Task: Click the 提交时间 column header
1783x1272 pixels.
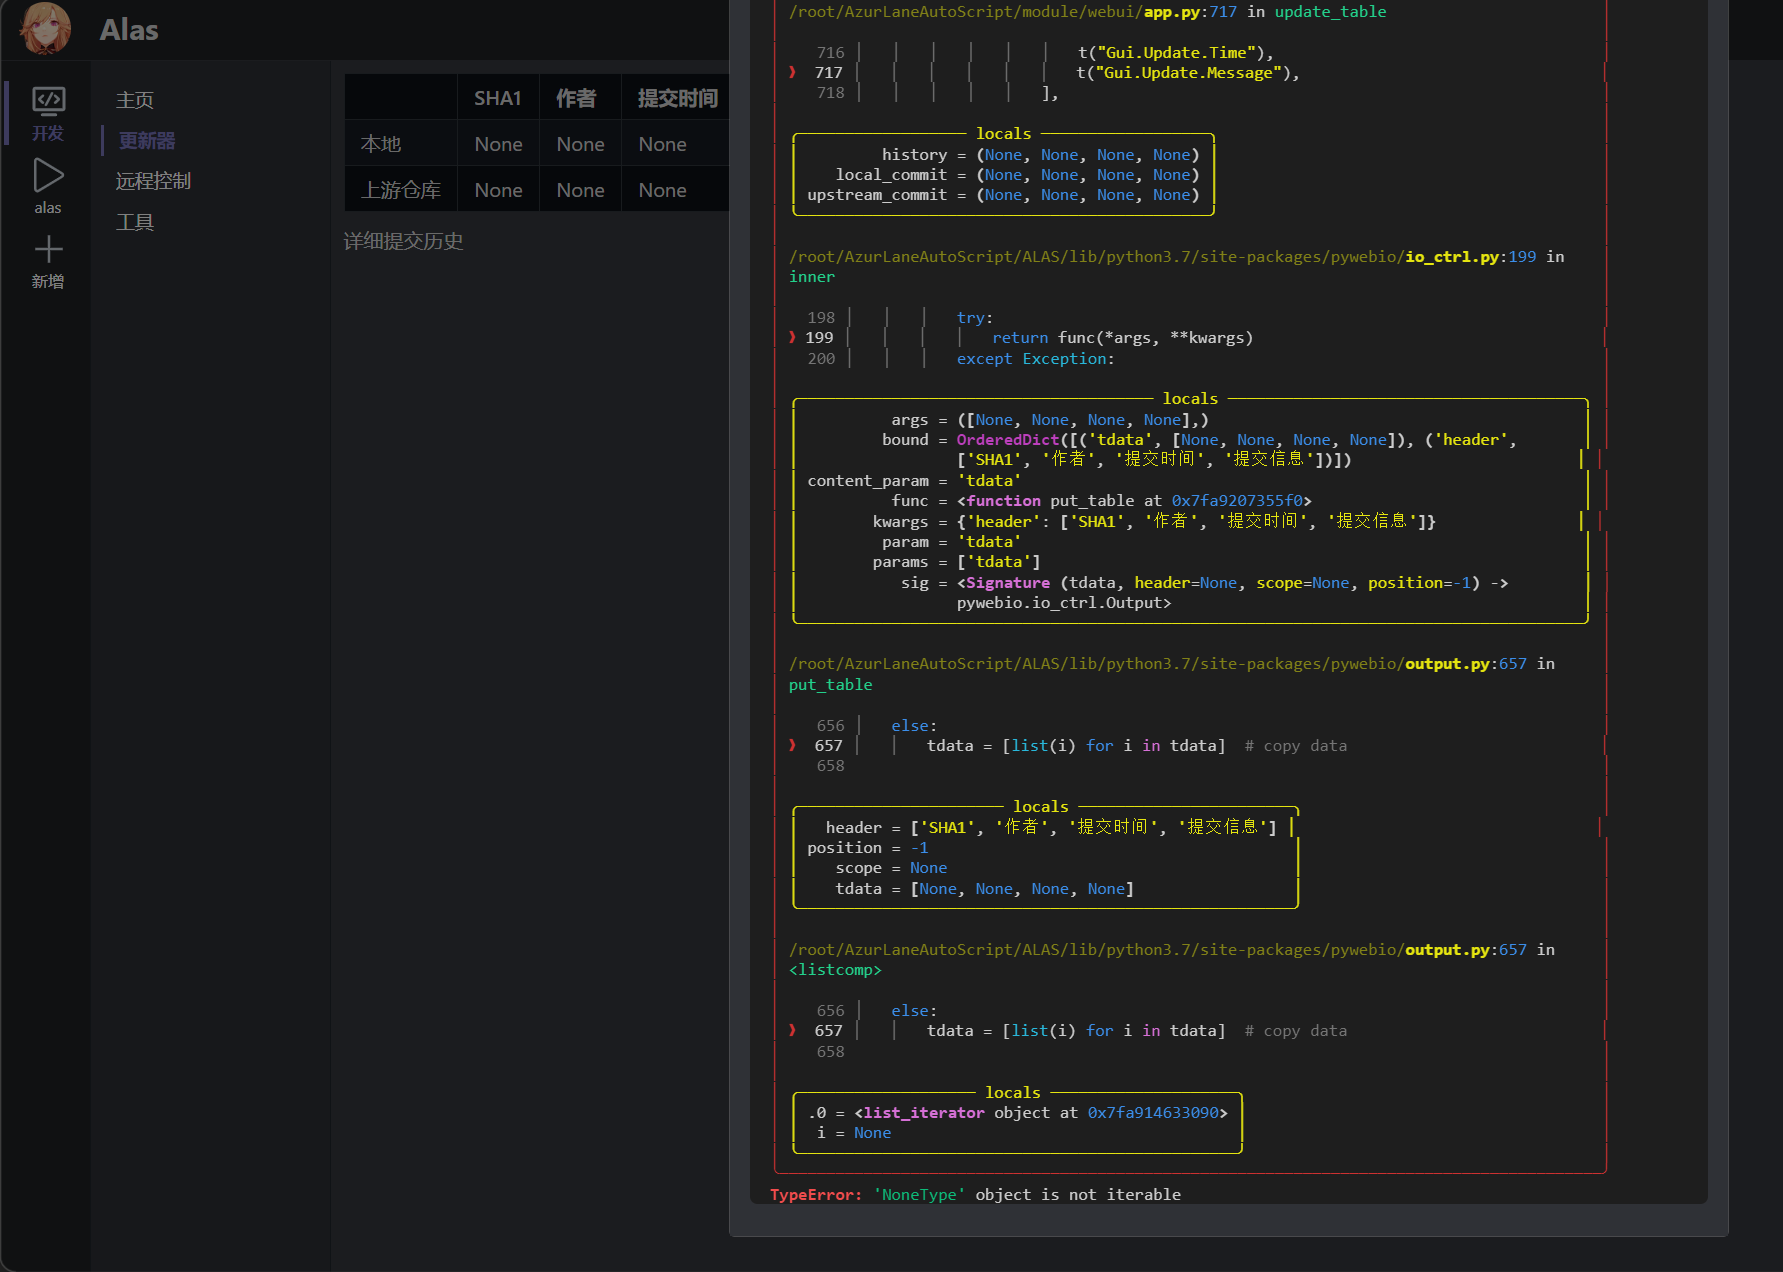Action: pos(675,97)
